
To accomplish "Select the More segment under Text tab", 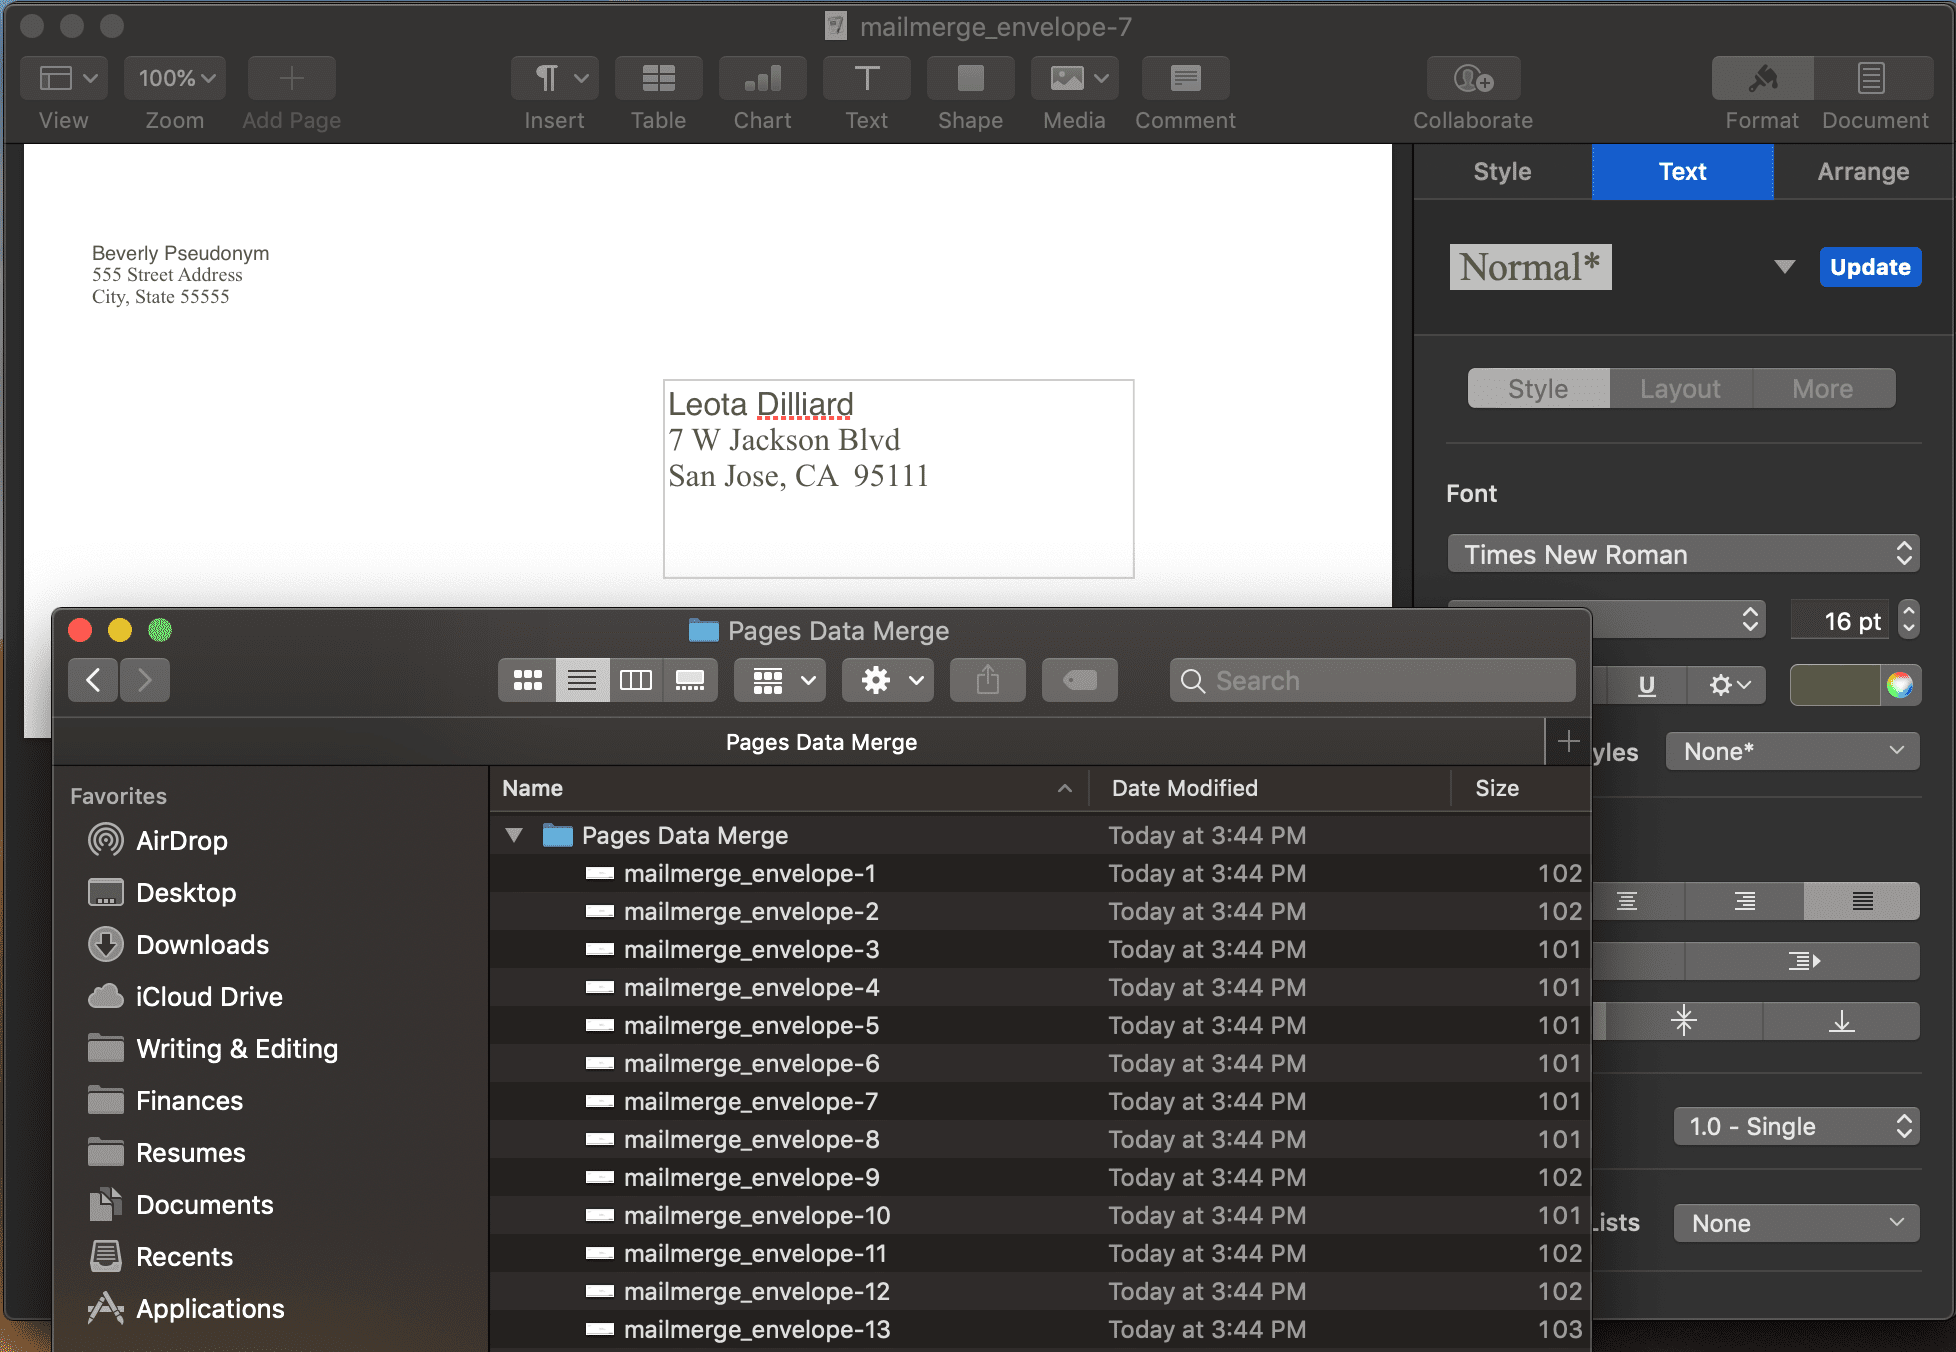I will [x=1823, y=389].
